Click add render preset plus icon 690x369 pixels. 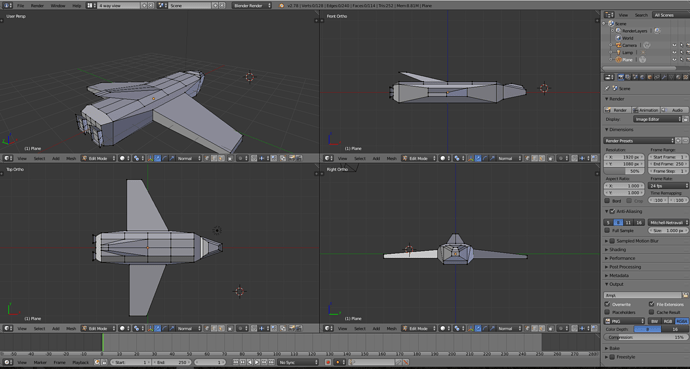[679, 141]
